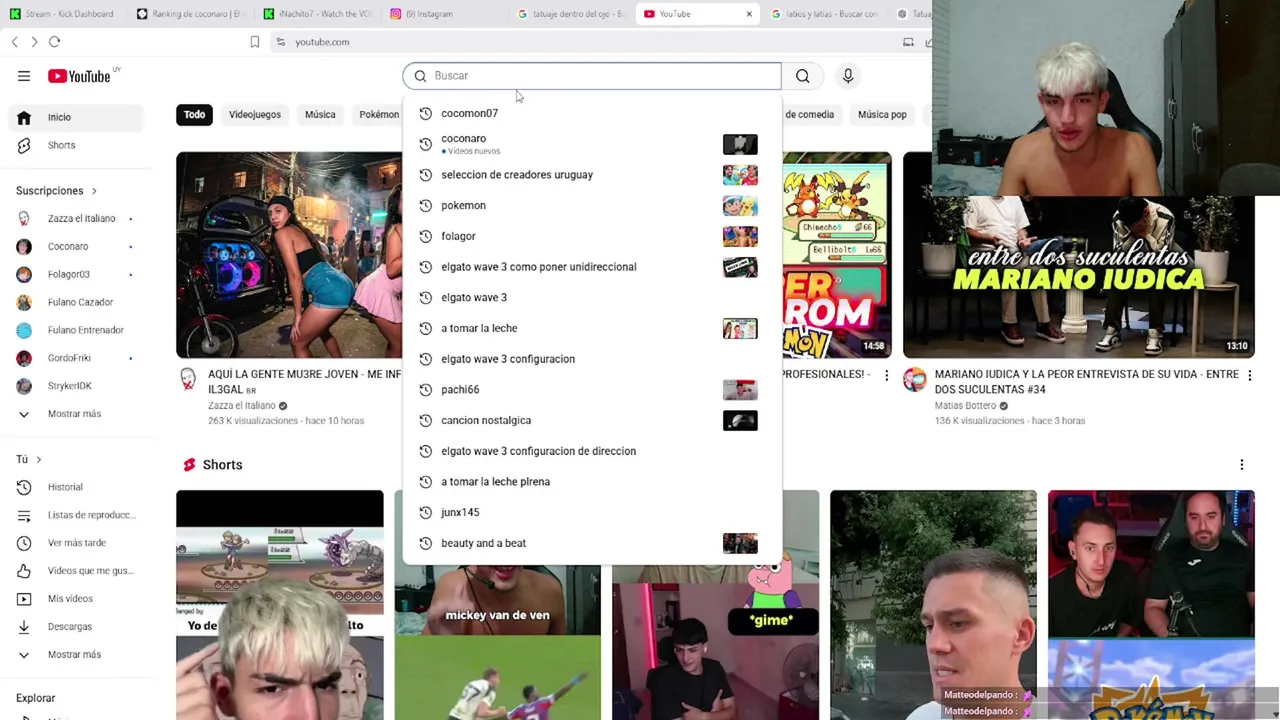The height and width of the screenshot is (720, 1280).
Task: Choose suggestion 'coconaro'
Action: click(x=592, y=144)
